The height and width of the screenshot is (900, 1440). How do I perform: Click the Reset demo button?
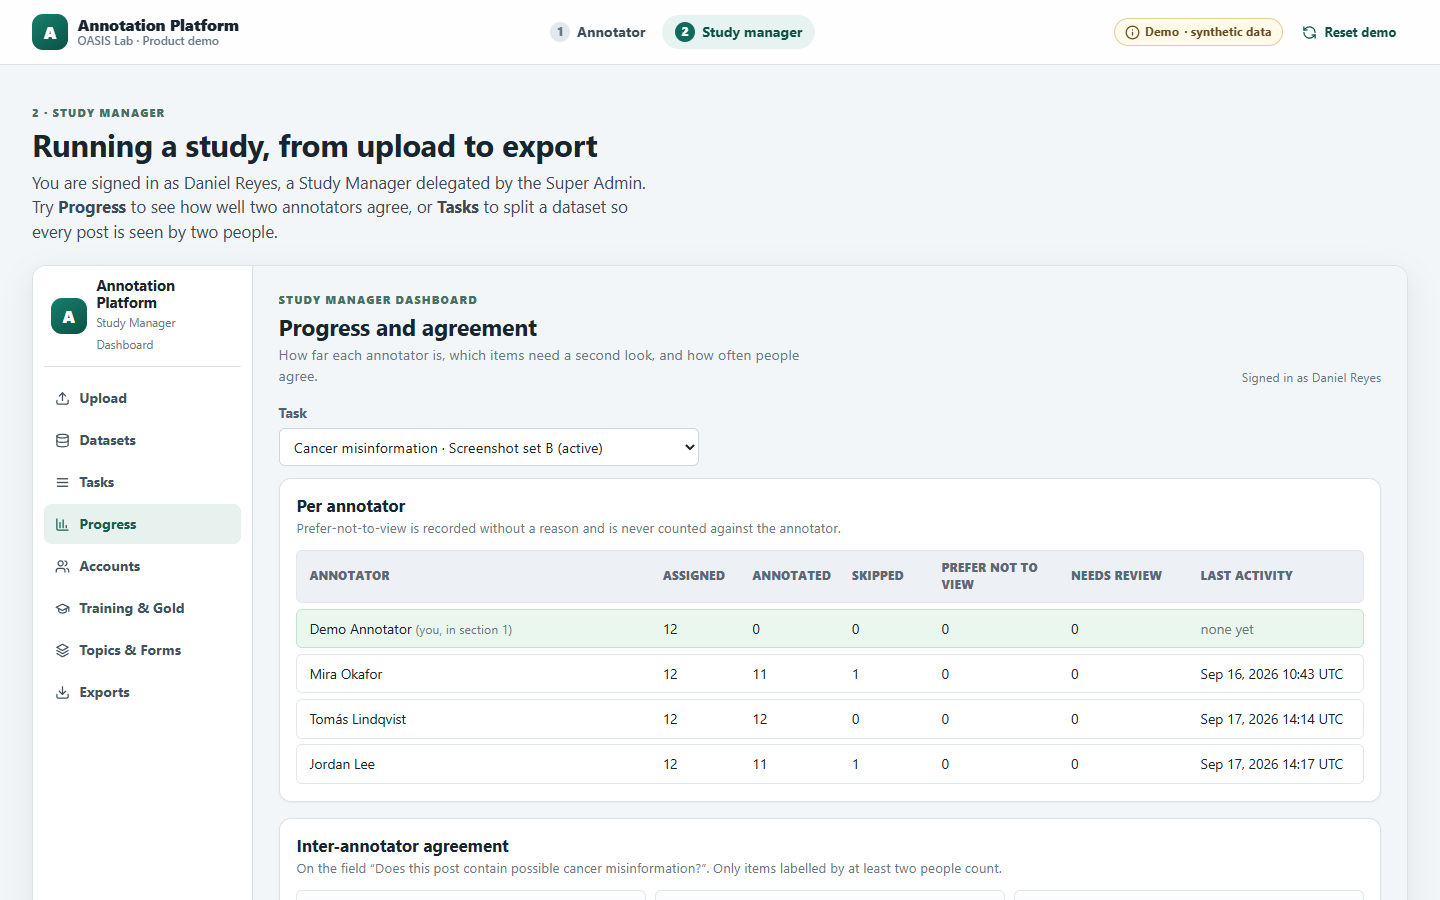[x=1349, y=32]
